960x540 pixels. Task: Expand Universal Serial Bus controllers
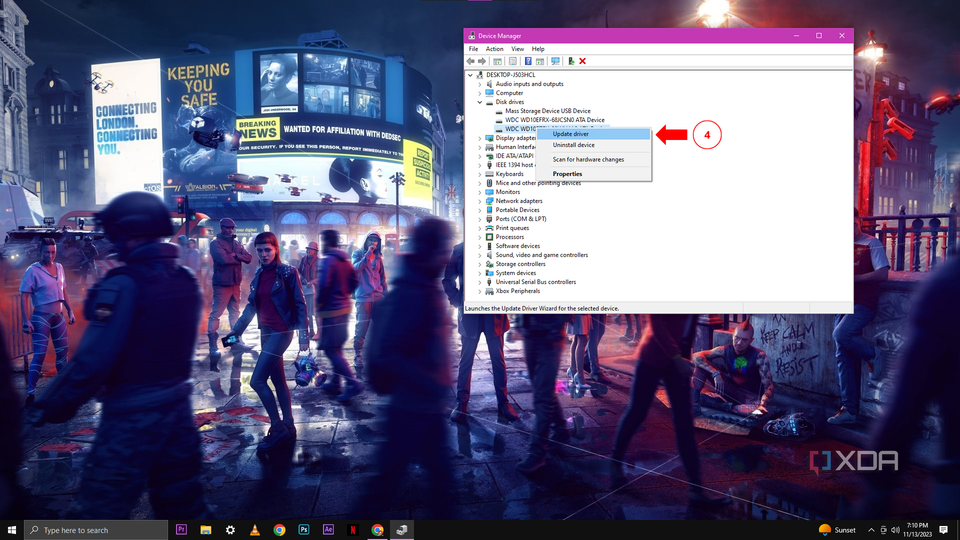point(480,282)
